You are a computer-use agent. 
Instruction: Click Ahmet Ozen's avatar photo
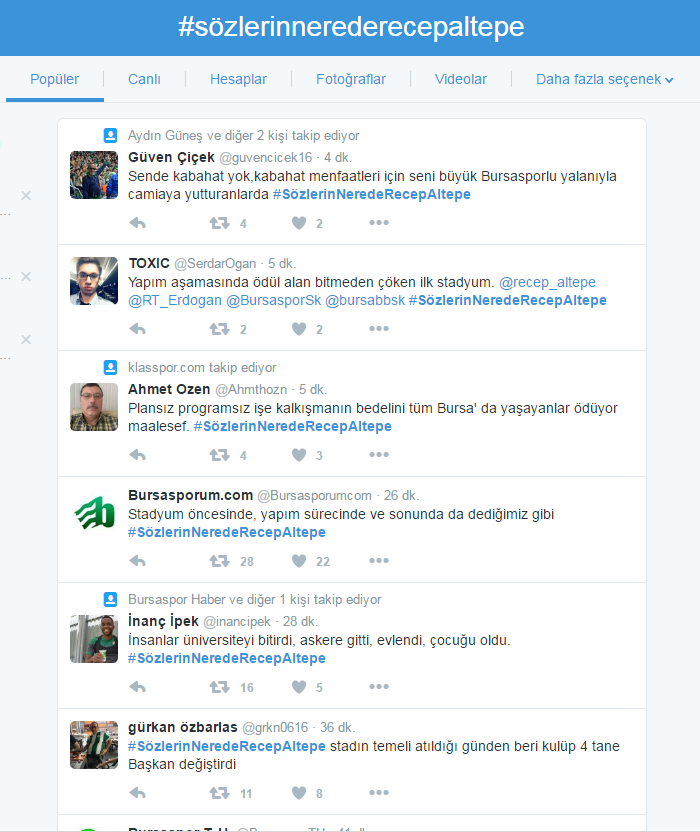(x=94, y=407)
